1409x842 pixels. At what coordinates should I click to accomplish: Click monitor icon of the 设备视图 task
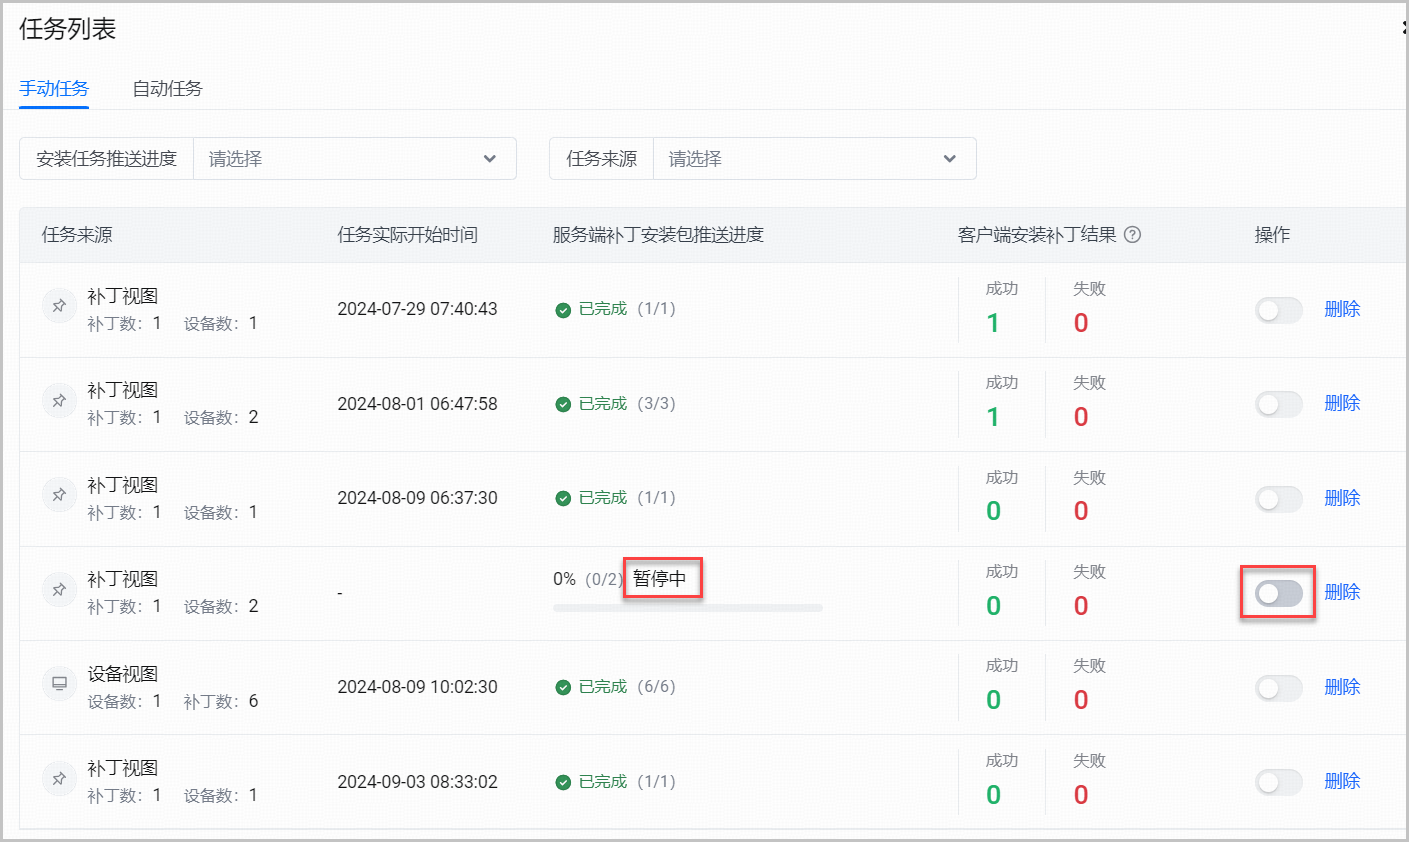click(x=59, y=684)
